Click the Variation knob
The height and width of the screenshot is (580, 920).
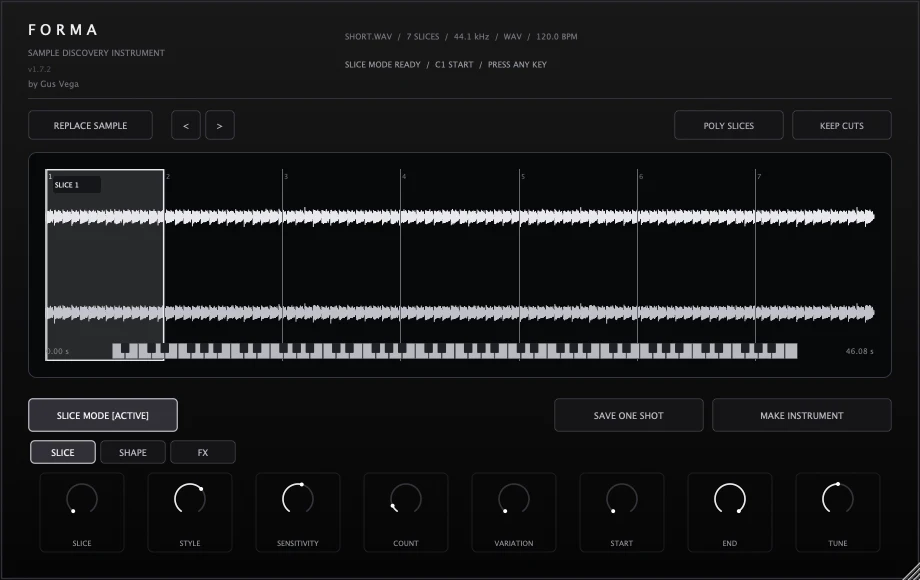(513, 499)
